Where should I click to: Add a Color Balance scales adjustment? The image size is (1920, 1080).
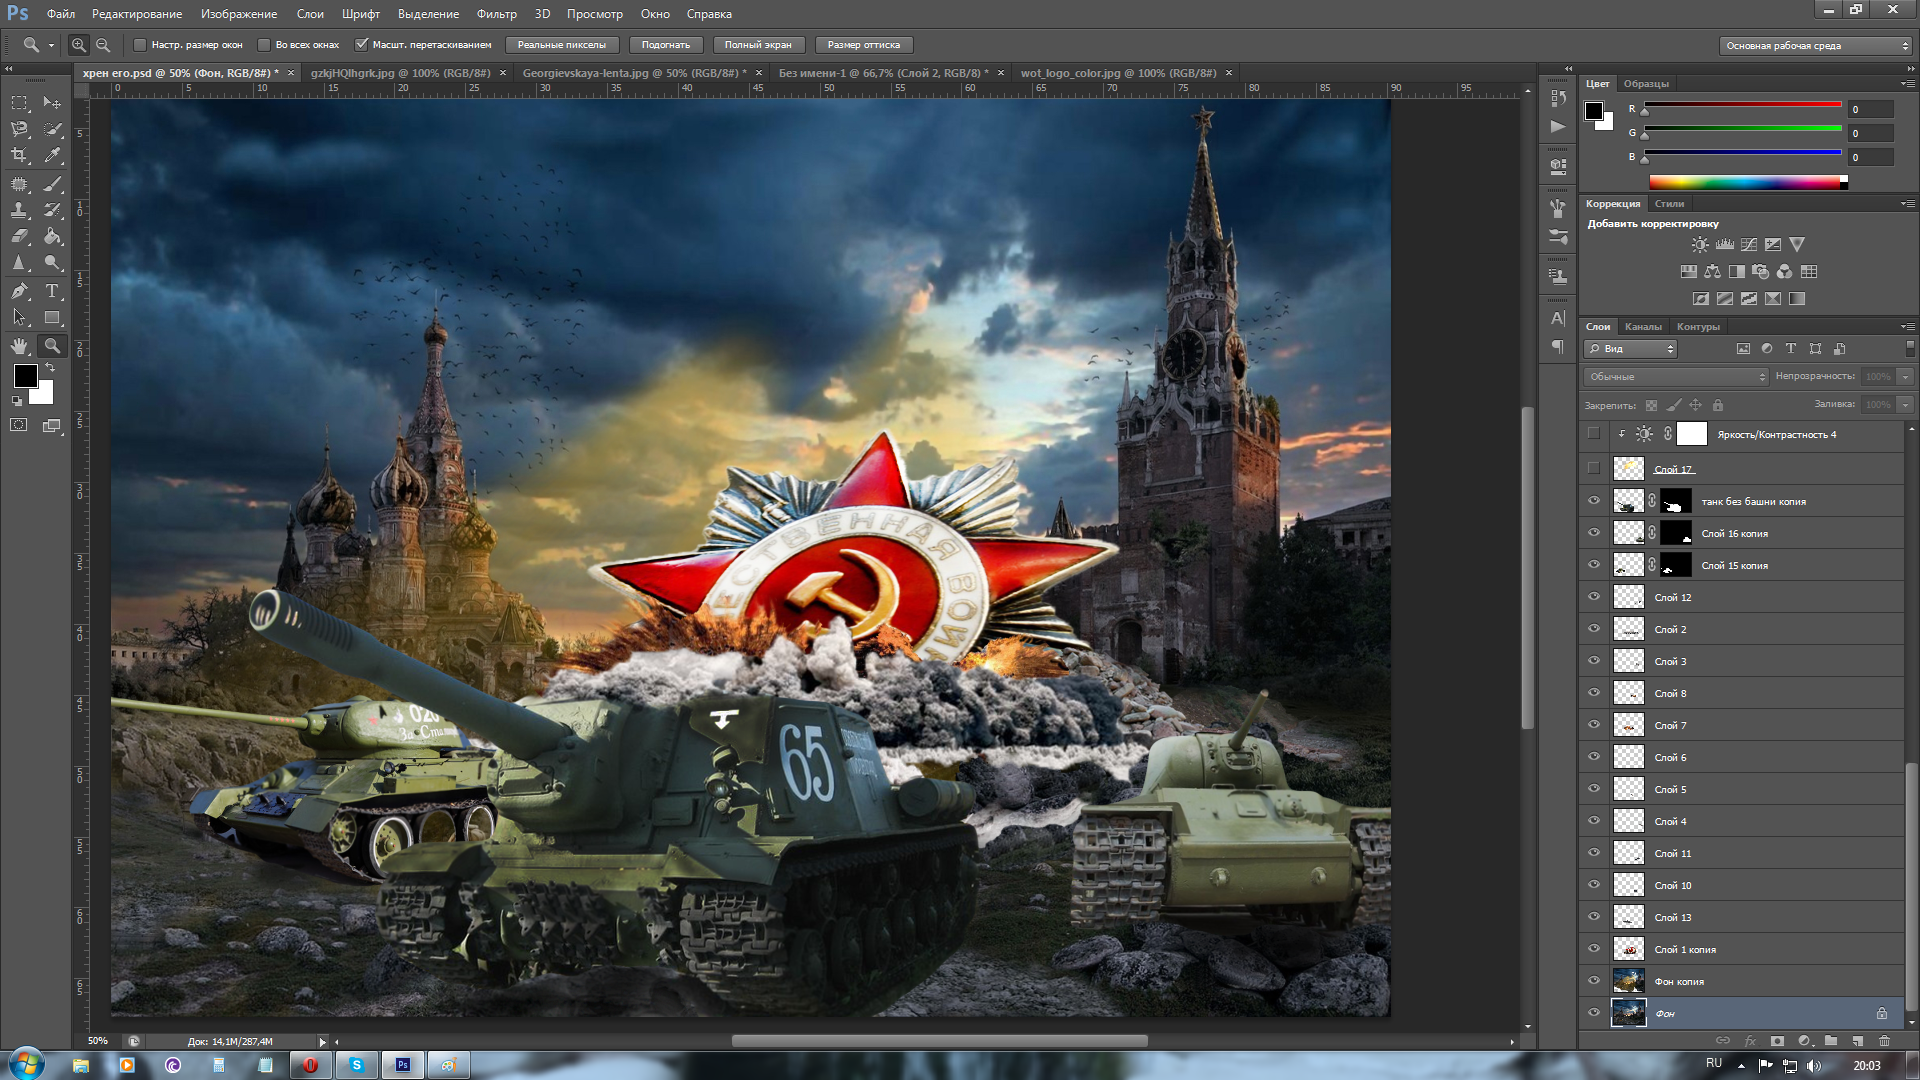click(1713, 271)
